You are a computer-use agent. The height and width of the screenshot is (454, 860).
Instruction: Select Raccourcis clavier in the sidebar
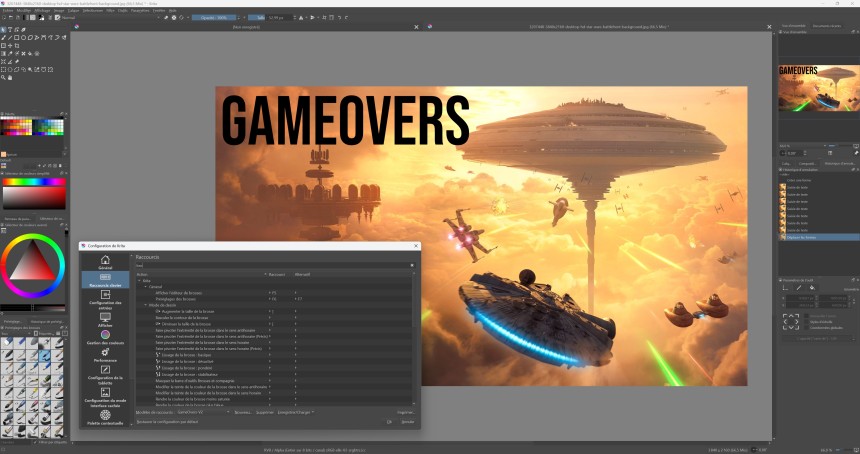(105, 279)
